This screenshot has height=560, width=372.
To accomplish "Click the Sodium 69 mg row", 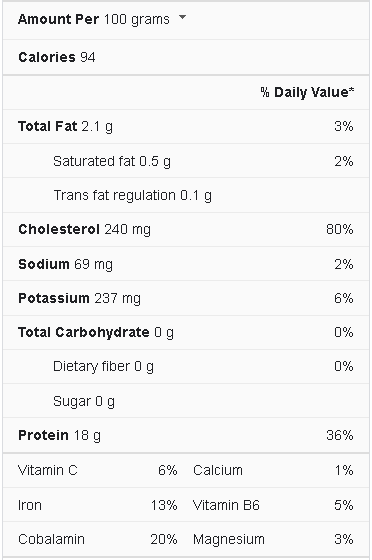I will 186,264.
